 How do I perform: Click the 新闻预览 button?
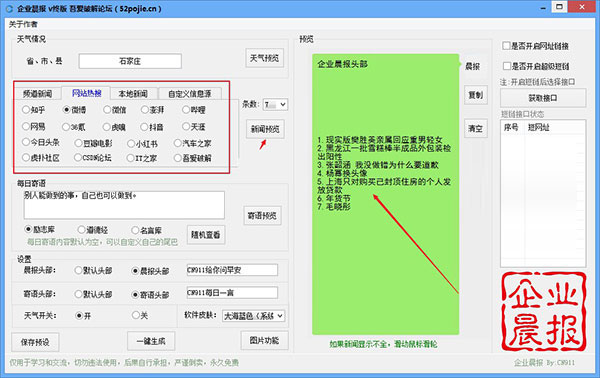265,129
